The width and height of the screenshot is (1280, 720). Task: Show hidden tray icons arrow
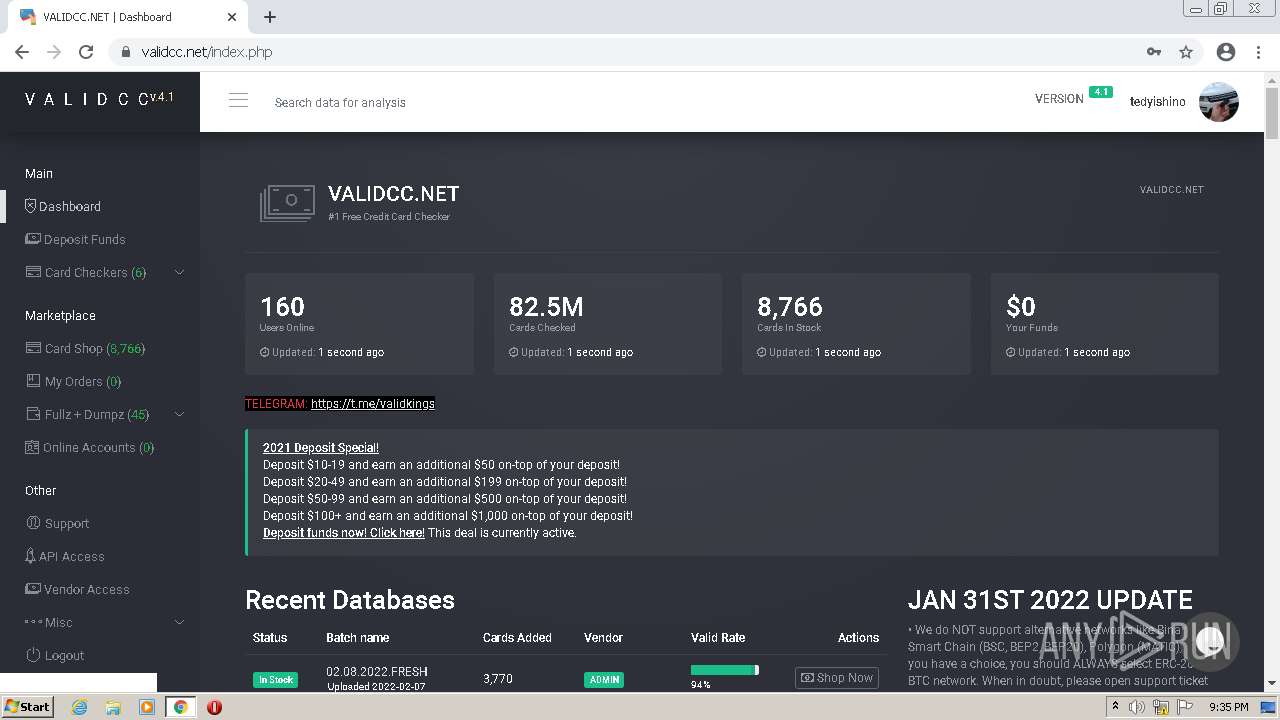point(1116,707)
